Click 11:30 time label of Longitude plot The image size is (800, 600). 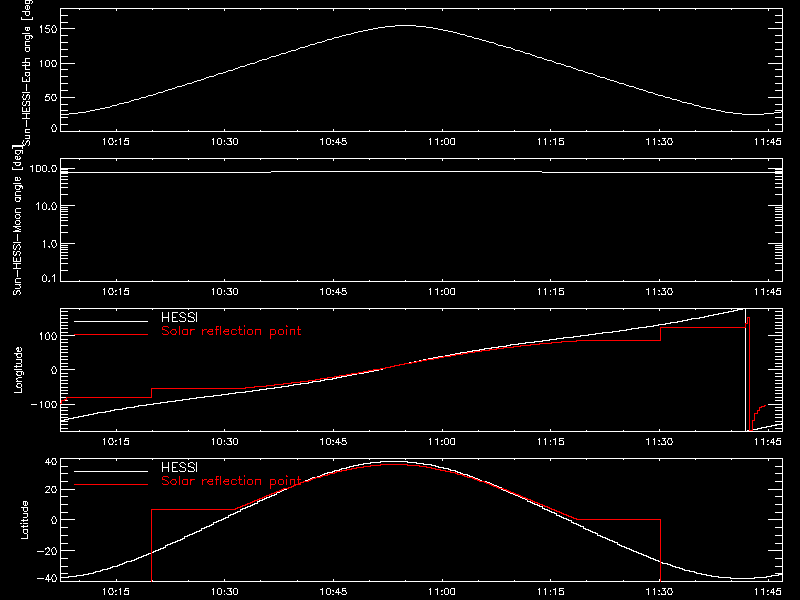659,441
